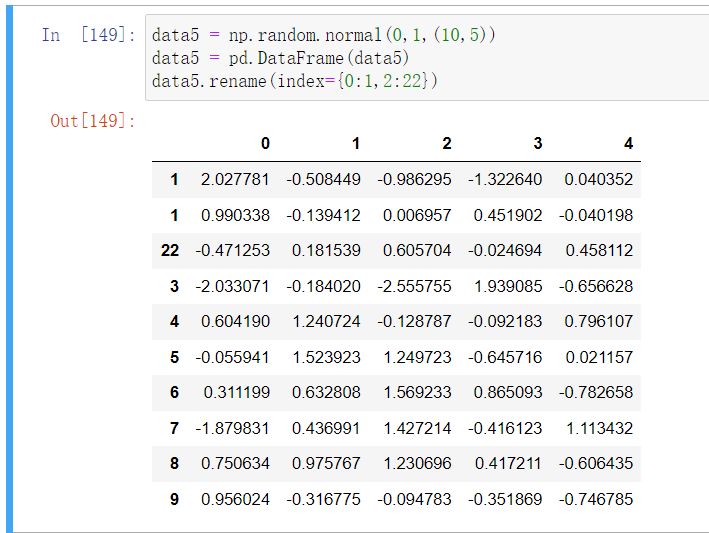Click cell value 0.632808
709x533 pixels.
(x=326, y=392)
